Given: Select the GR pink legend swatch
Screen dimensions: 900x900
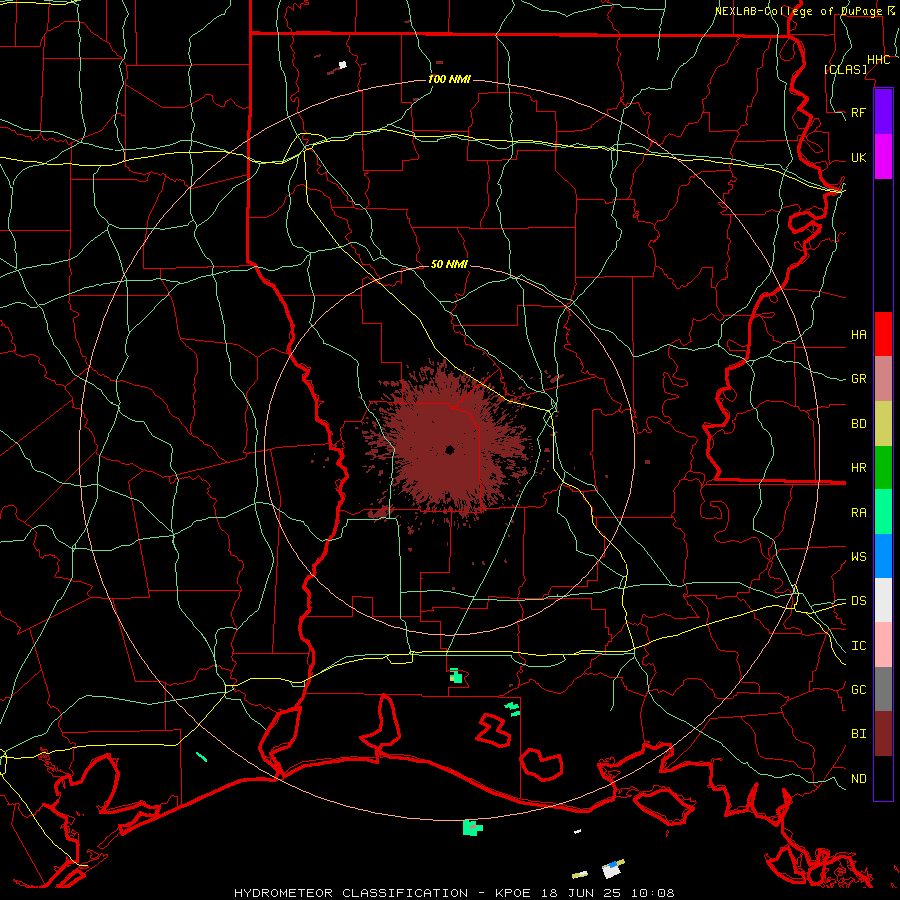Looking at the screenshot, I should [x=883, y=379].
